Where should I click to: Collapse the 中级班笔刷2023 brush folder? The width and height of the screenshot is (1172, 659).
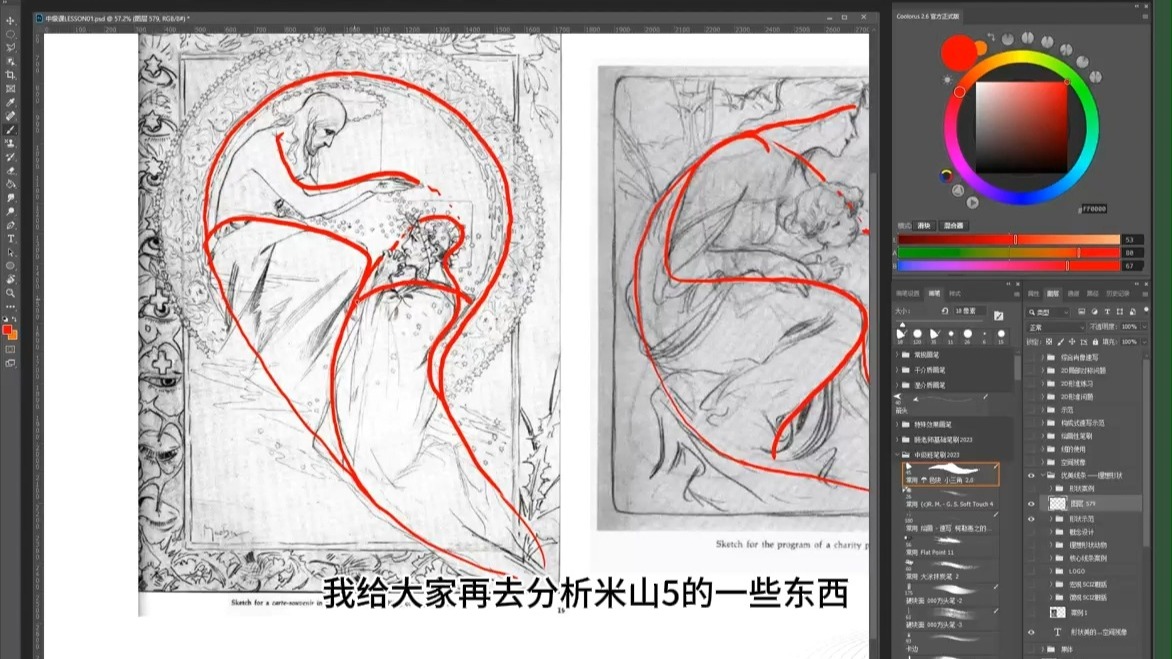[898, 454]
